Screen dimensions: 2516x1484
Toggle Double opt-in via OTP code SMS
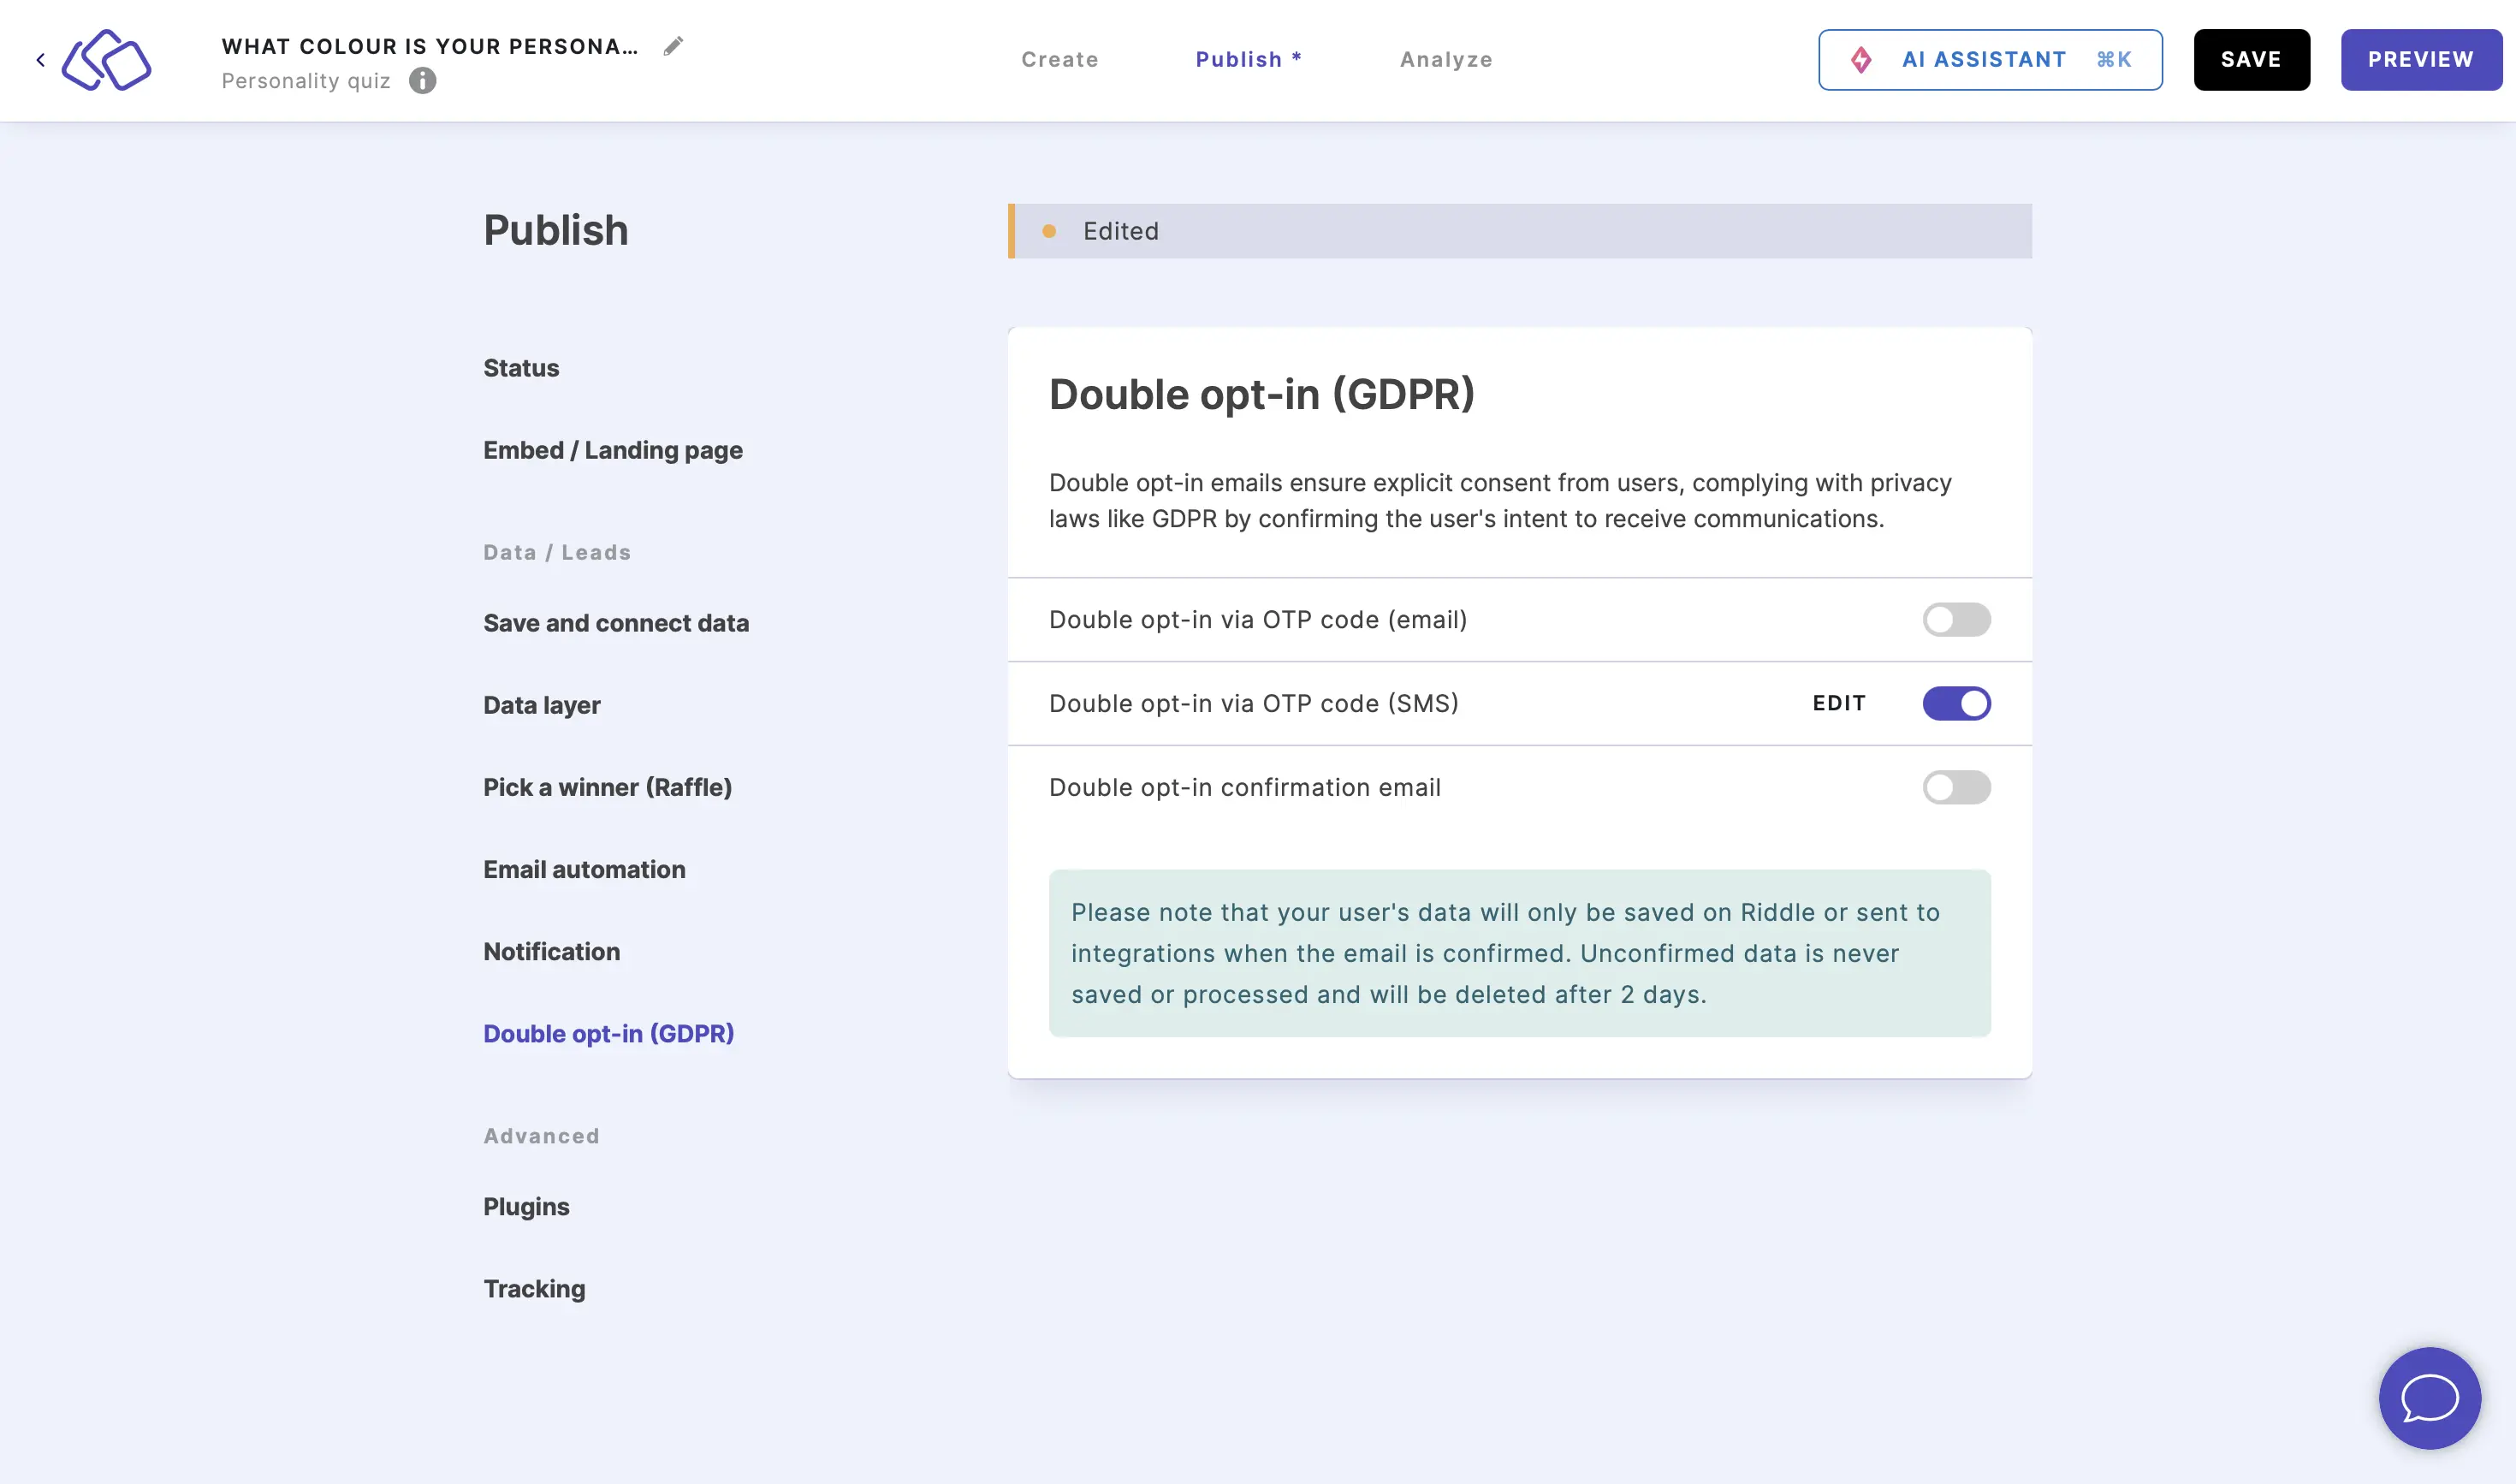(x=1958, y=703)
